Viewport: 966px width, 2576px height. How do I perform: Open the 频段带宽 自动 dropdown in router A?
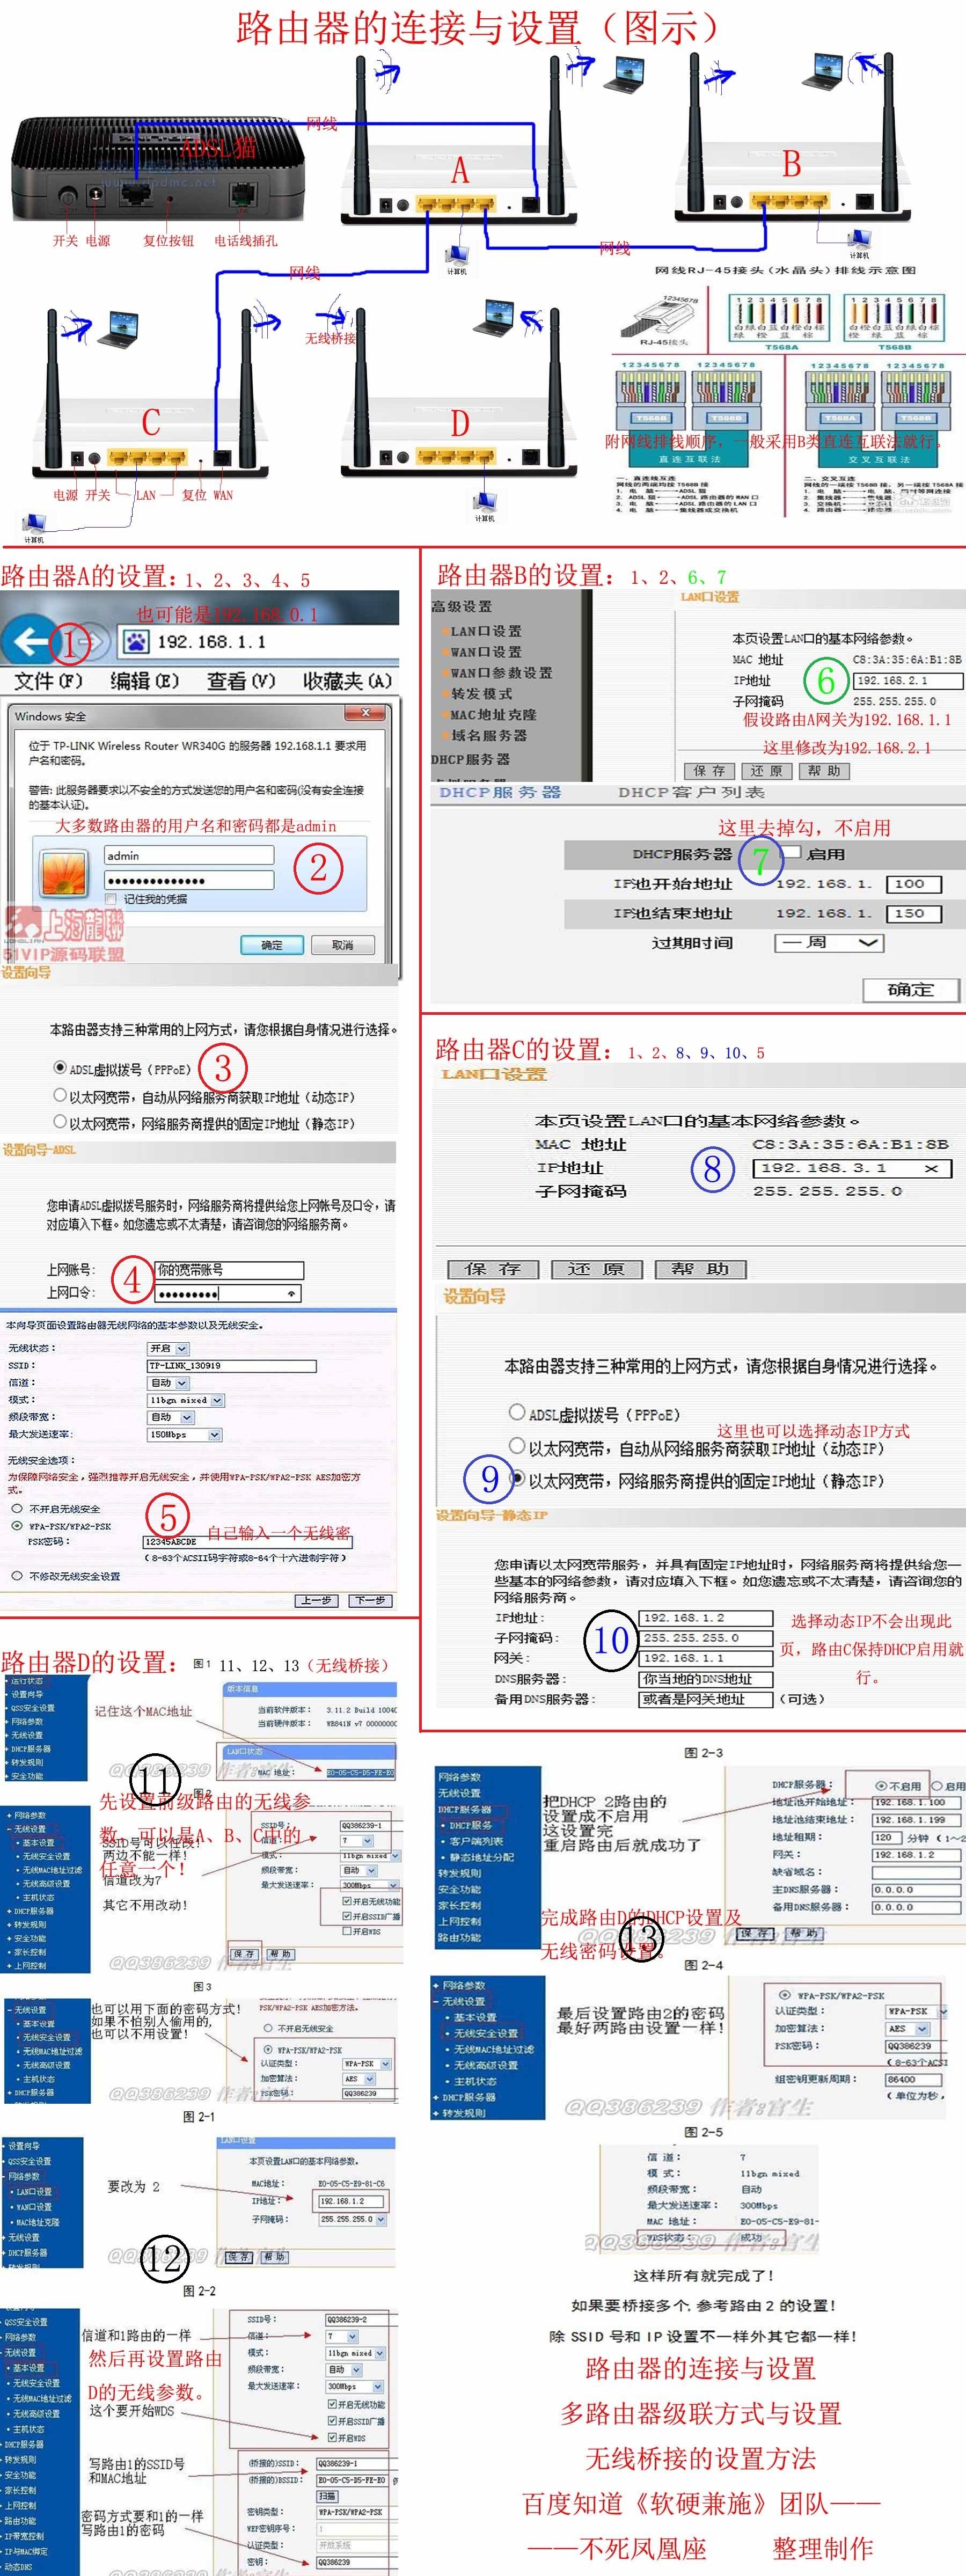coord(170,1417)
